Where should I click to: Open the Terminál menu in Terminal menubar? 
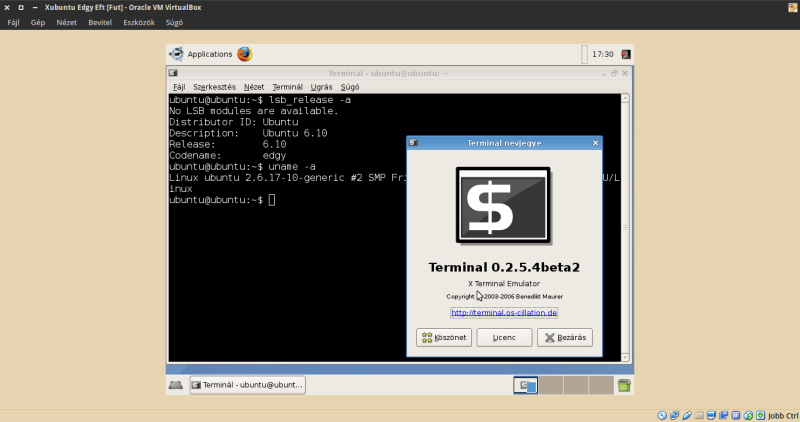click(287, 87)
